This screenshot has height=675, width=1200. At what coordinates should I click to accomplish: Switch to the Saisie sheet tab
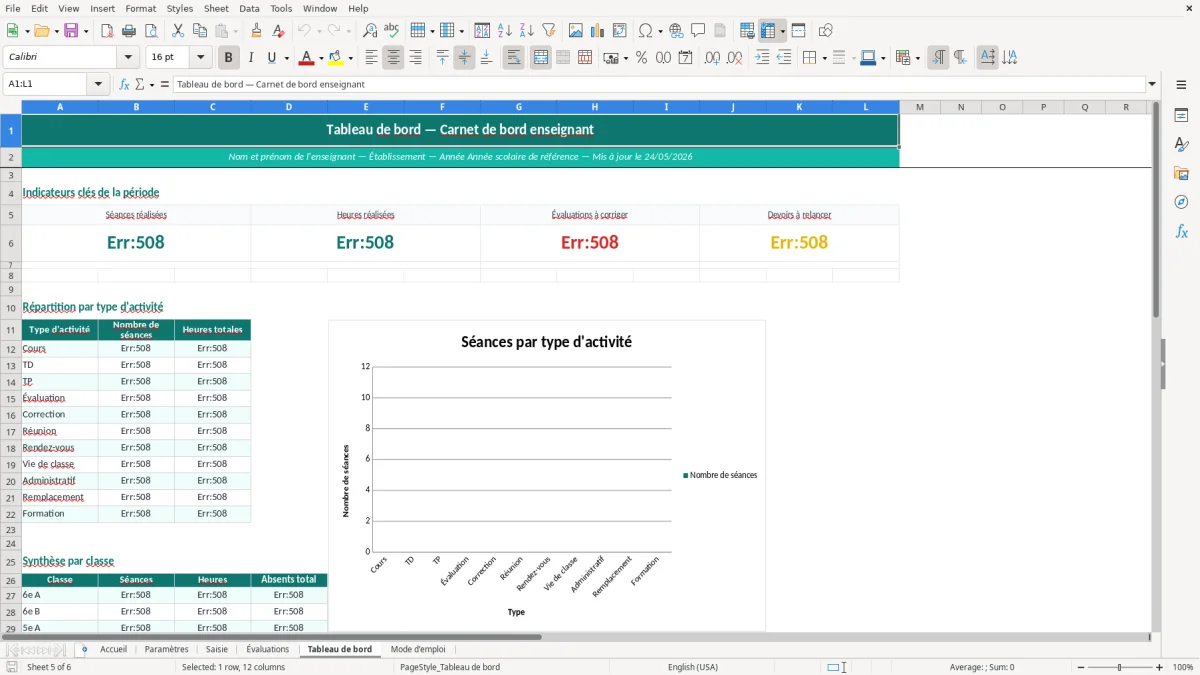[217, 649]
